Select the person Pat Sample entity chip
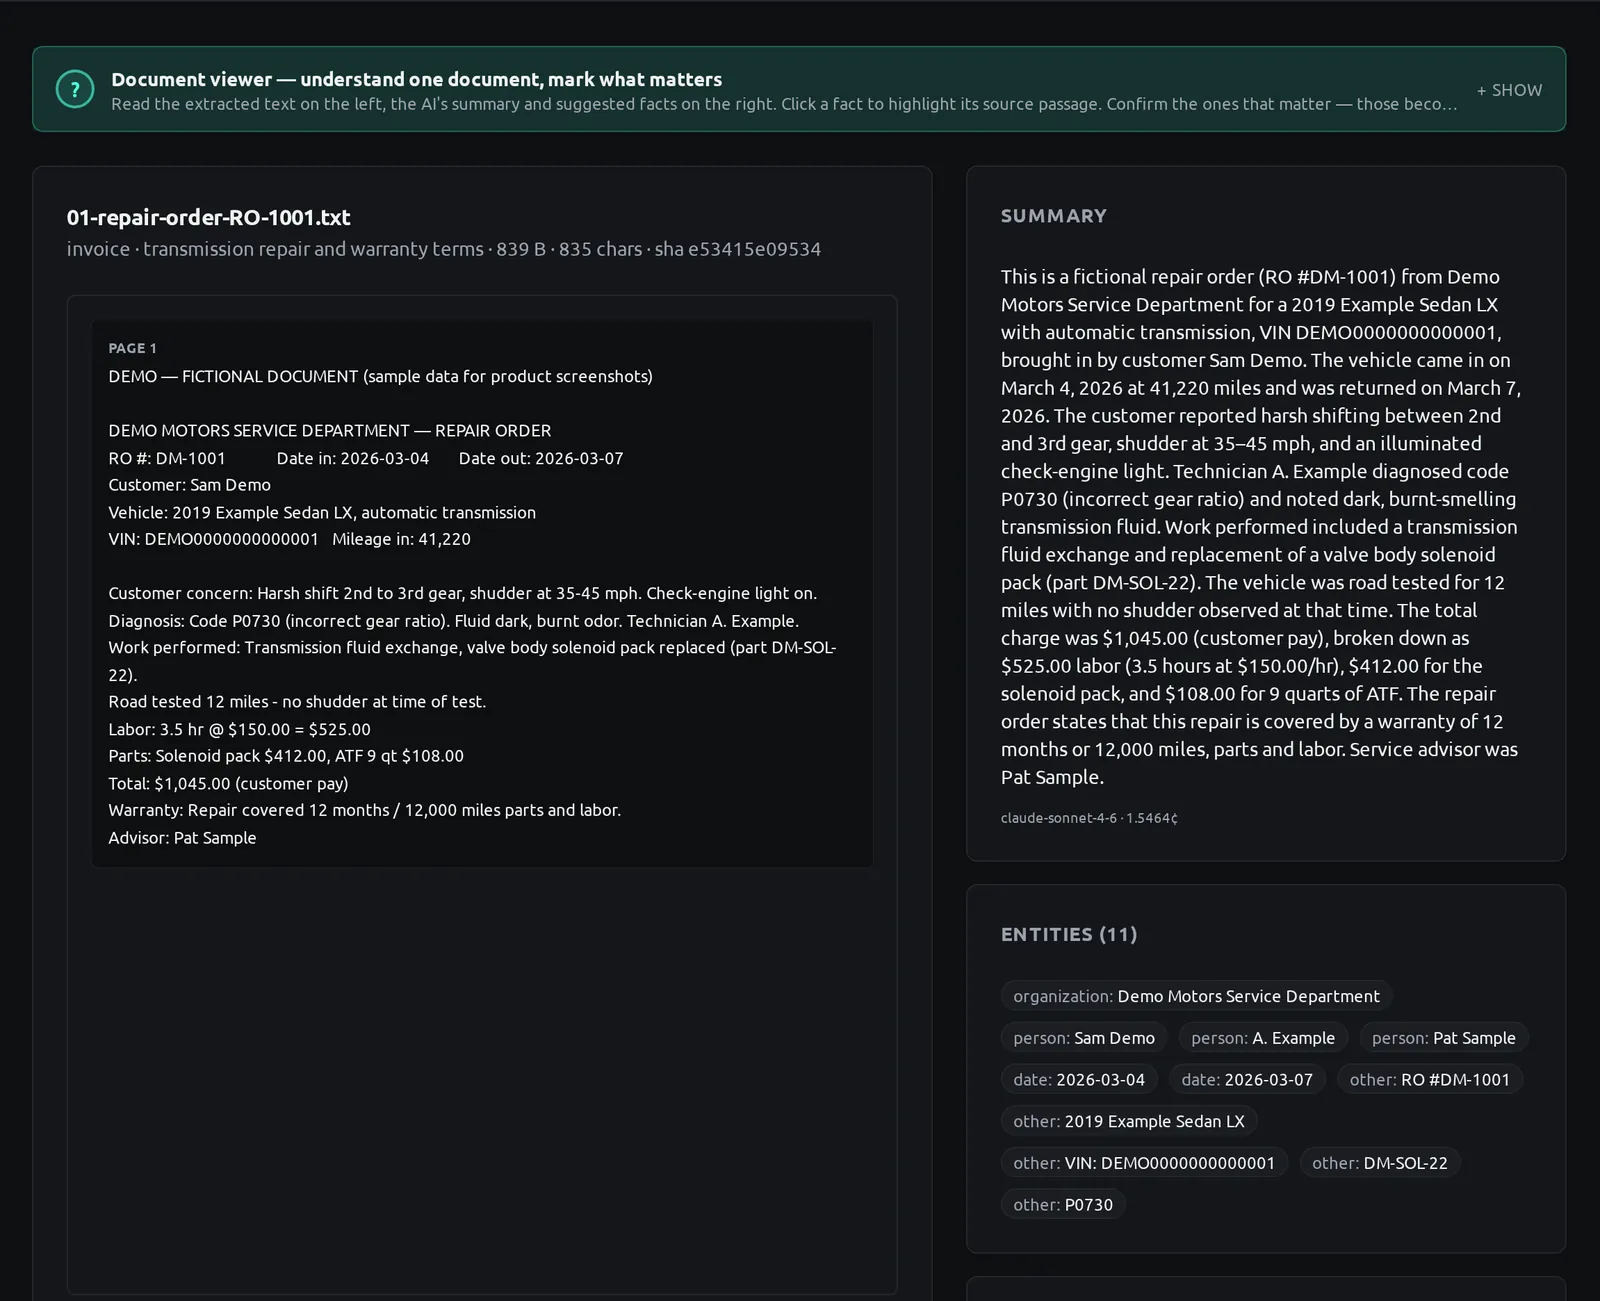The image size is (1600, 1301). (1444, 1038)
